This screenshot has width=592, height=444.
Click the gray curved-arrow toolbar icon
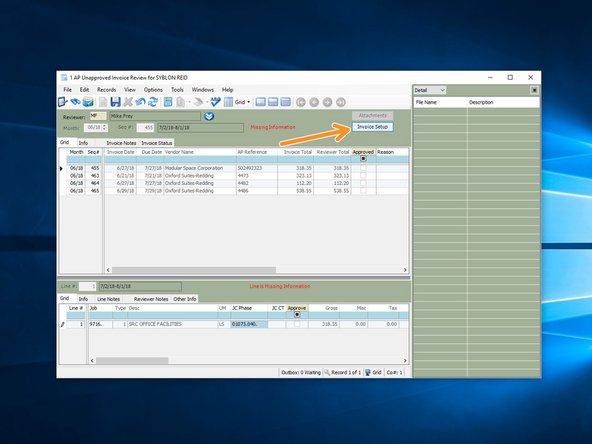[198, 102]
